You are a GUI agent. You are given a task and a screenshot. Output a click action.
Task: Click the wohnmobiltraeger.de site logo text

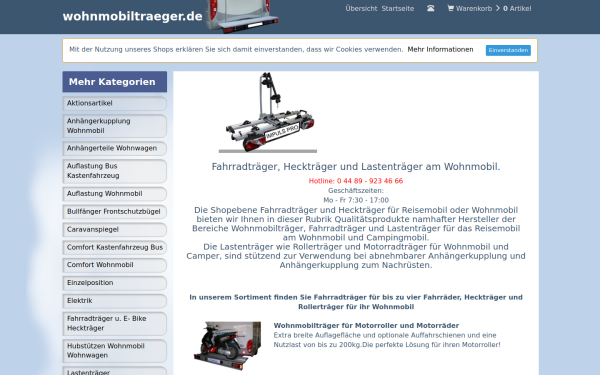point(132,16)
